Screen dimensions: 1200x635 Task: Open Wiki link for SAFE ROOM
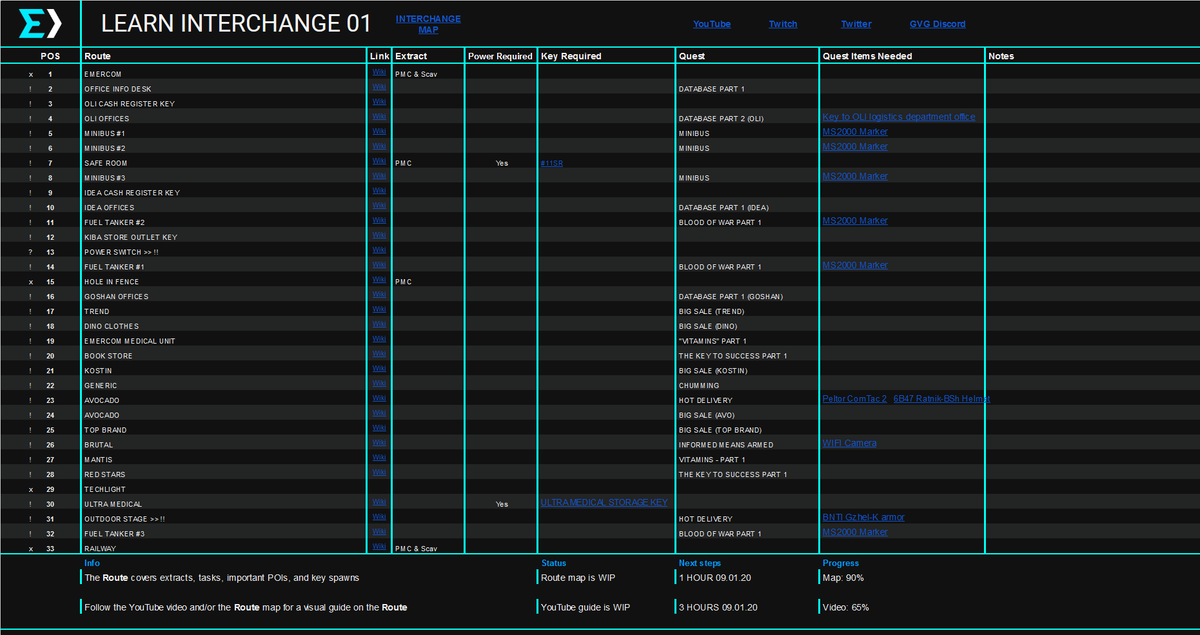pos(378,161)
